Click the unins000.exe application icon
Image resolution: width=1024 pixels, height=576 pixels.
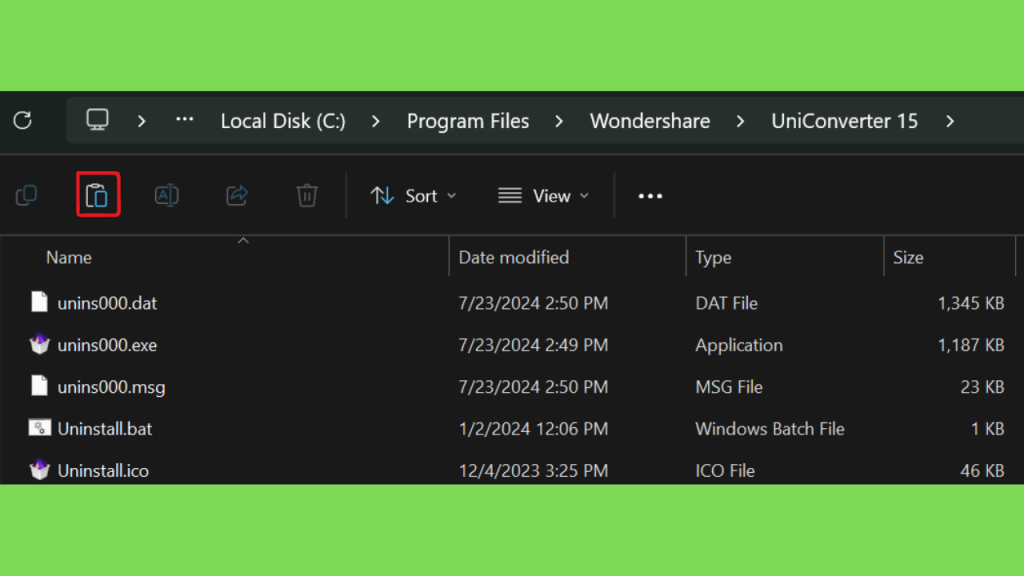click(x=39, y=344)
